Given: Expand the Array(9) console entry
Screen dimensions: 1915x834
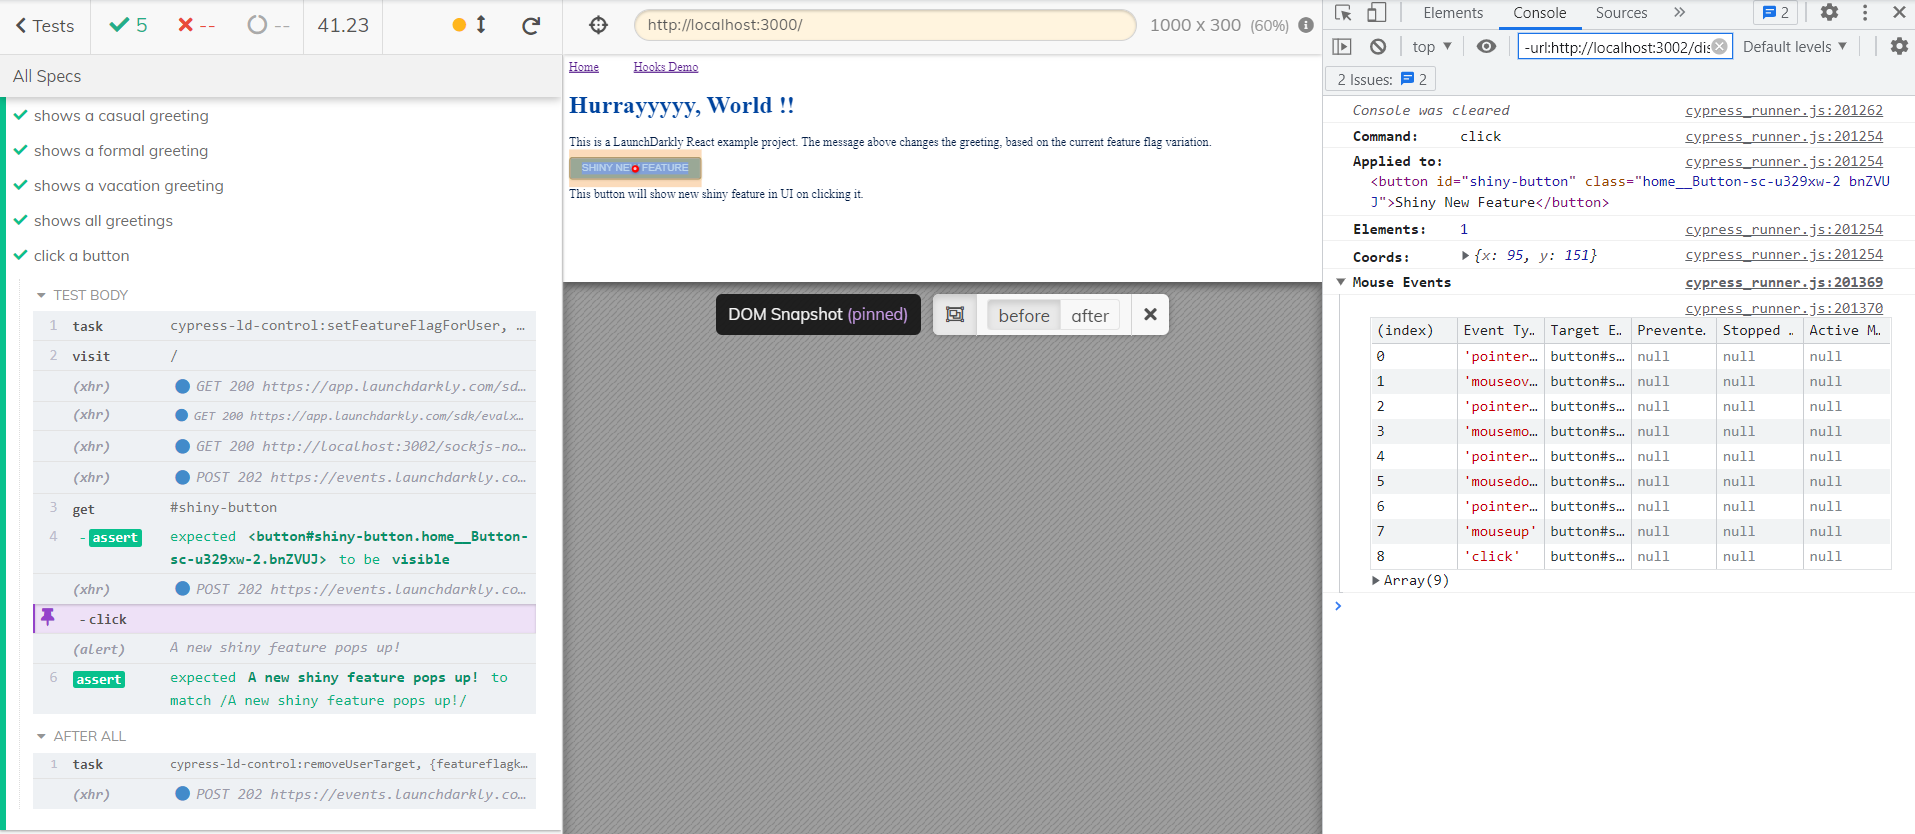Looking at the screenshot, I should (x=1377, y=580).
